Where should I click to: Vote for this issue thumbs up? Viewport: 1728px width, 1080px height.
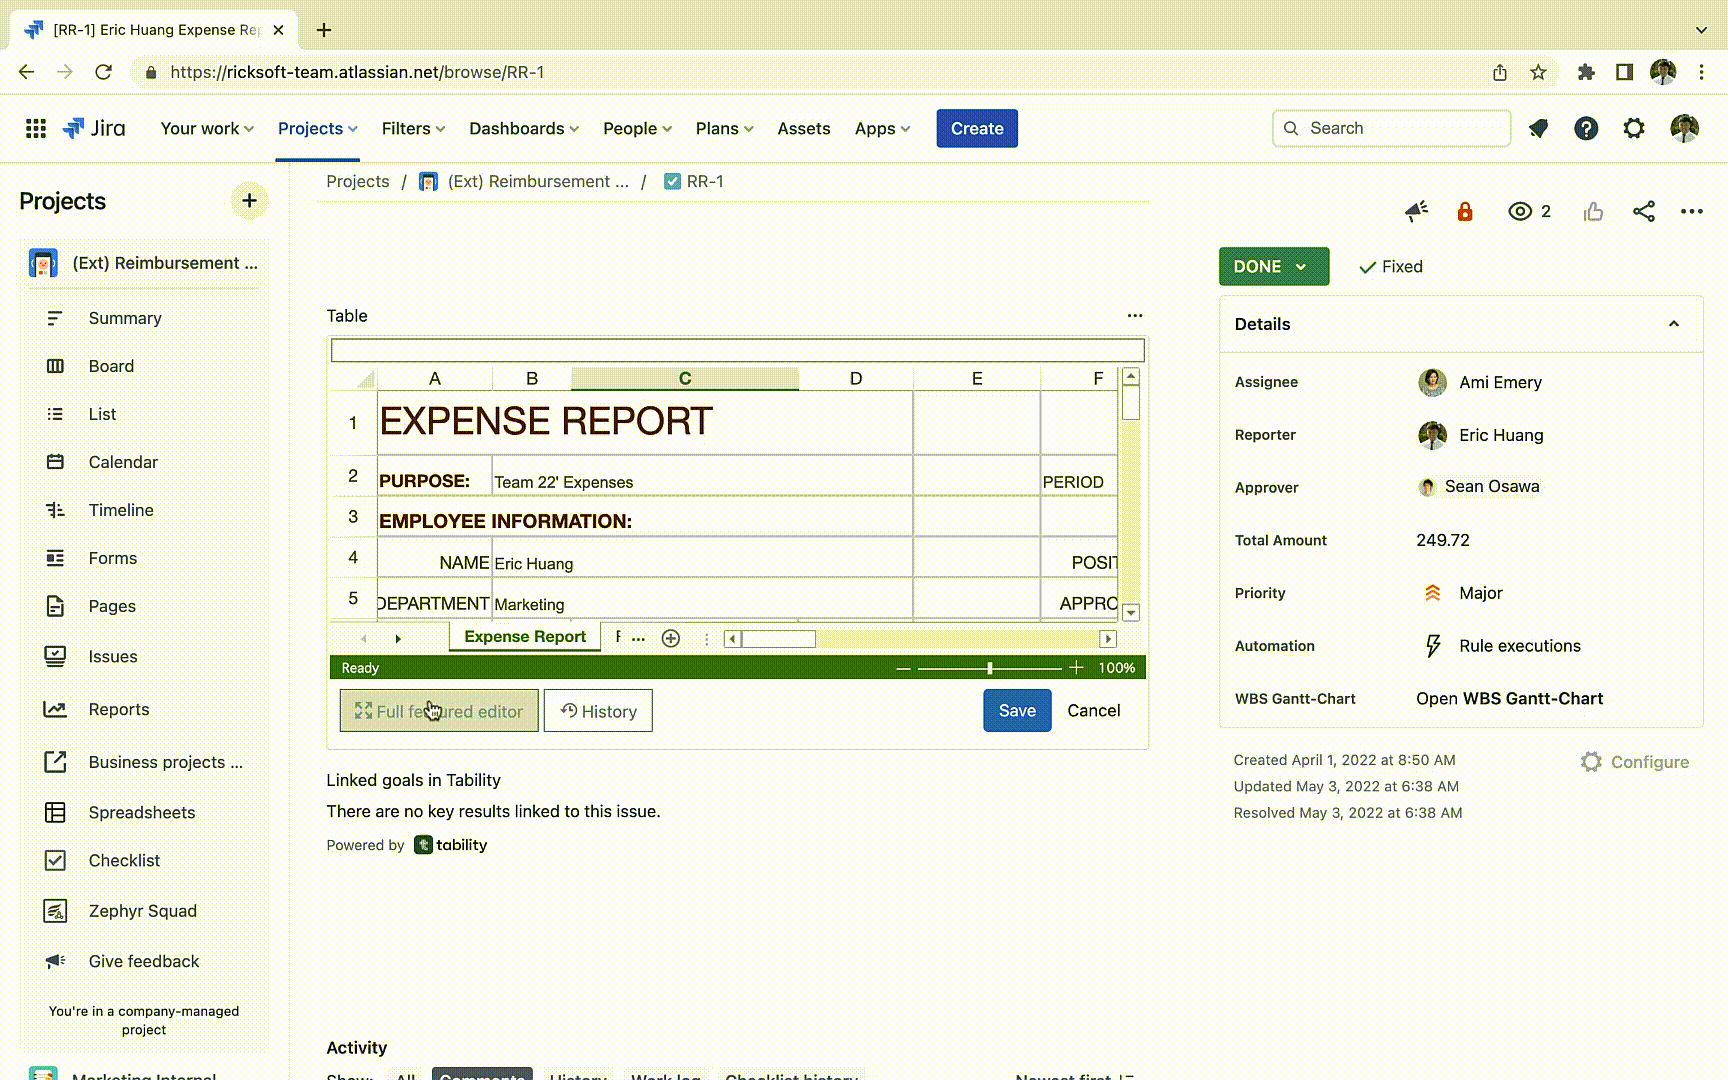1593,211
